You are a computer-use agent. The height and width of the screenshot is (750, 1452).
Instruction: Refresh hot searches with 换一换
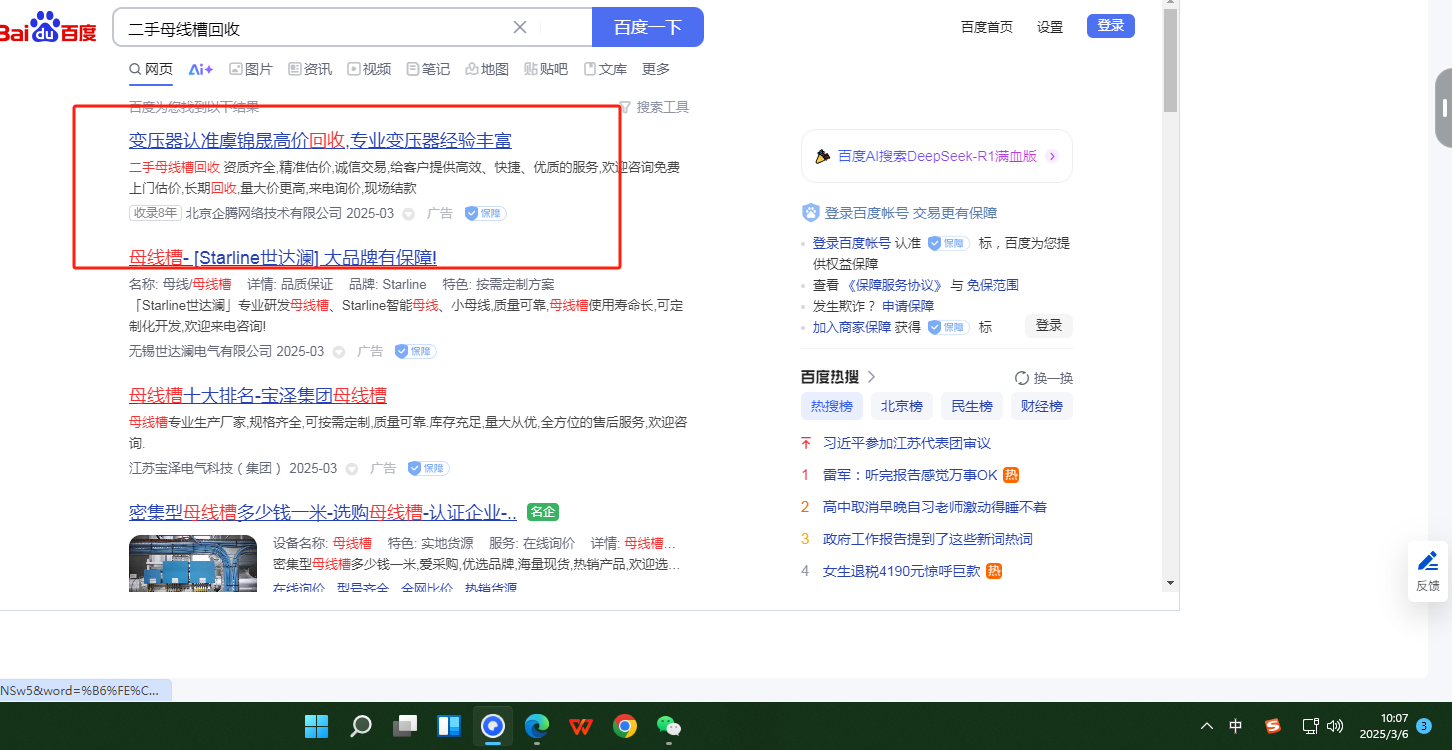click(1044, 378)
